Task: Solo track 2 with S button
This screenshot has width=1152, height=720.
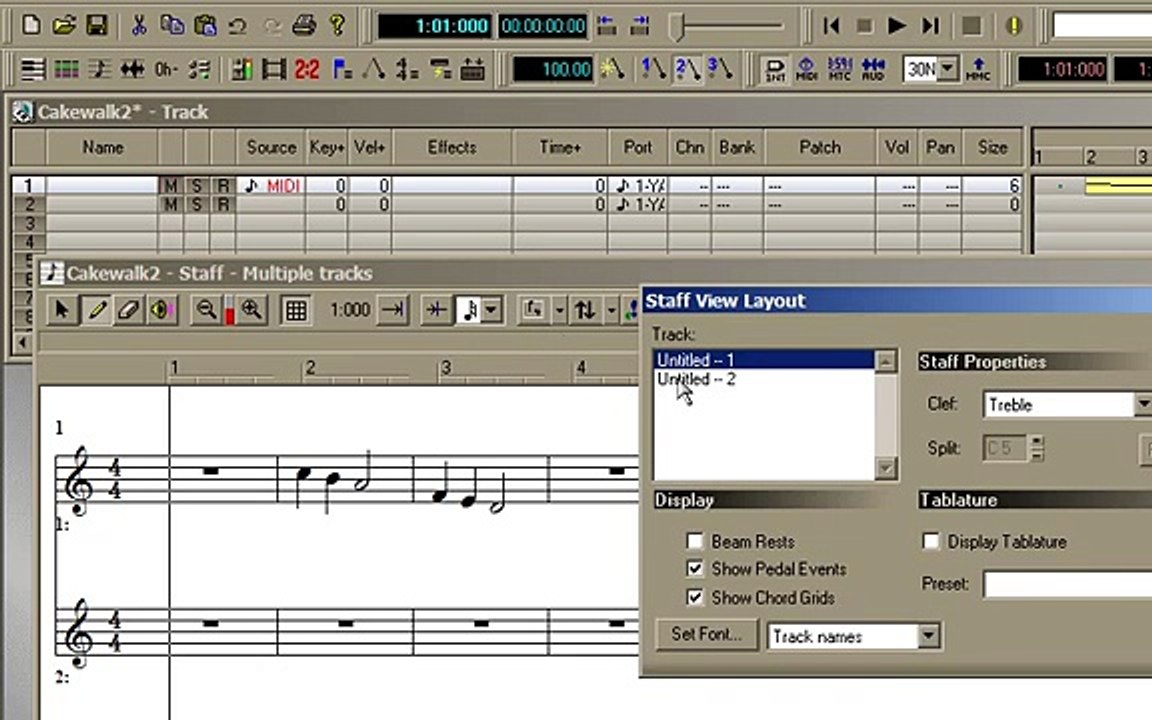Action: tap(196, 204)
